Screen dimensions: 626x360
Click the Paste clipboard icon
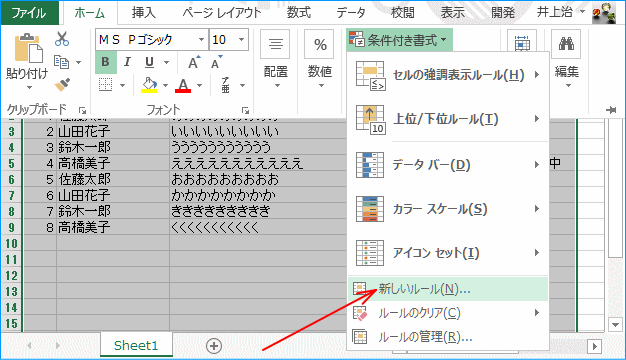[28, 48]
